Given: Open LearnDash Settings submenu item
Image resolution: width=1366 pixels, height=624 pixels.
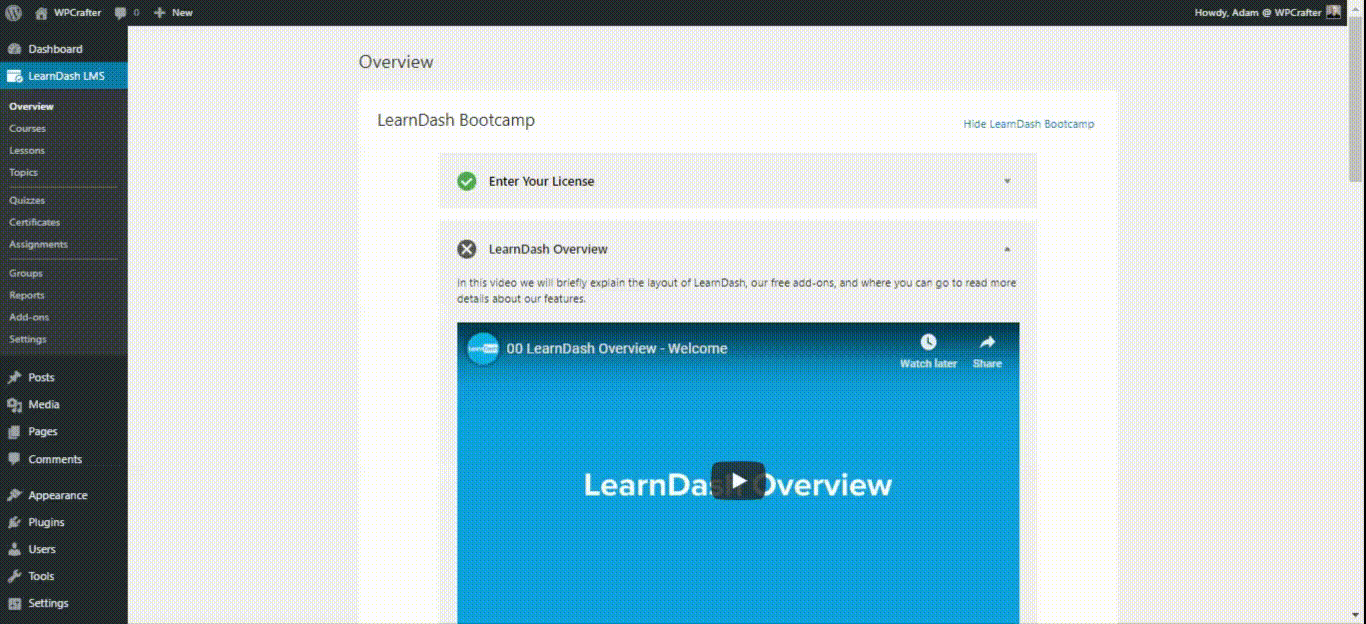Looking at the screenshot, I should [x=28, y=339].
